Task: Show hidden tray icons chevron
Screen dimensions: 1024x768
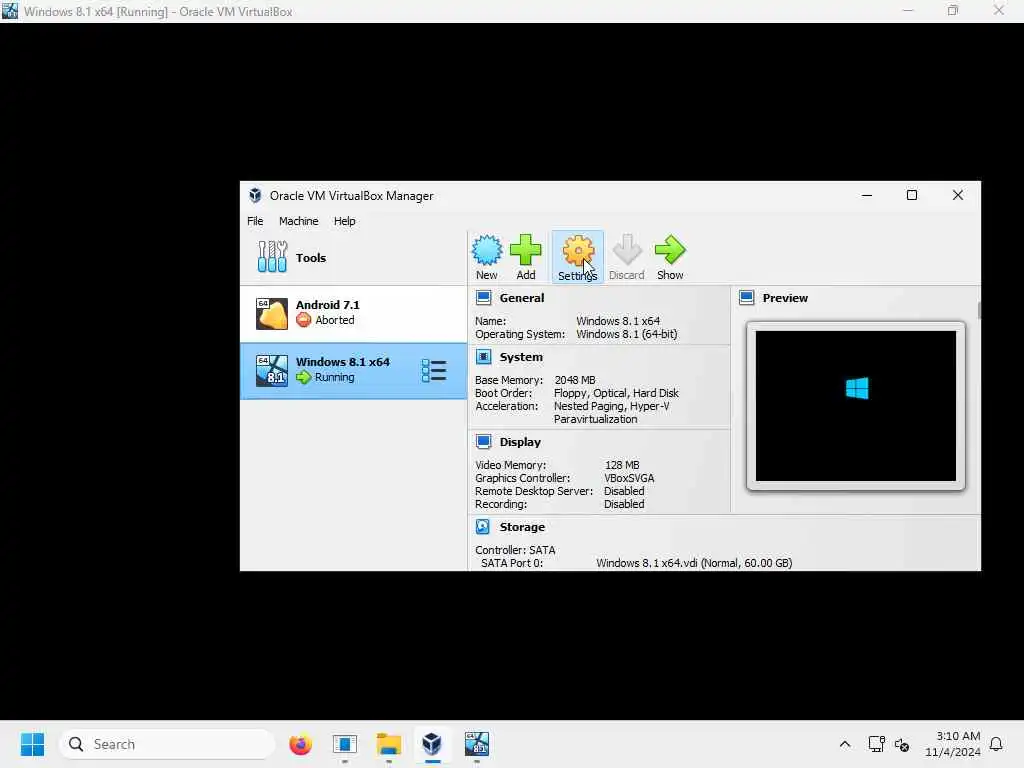Action: (844, 744)
